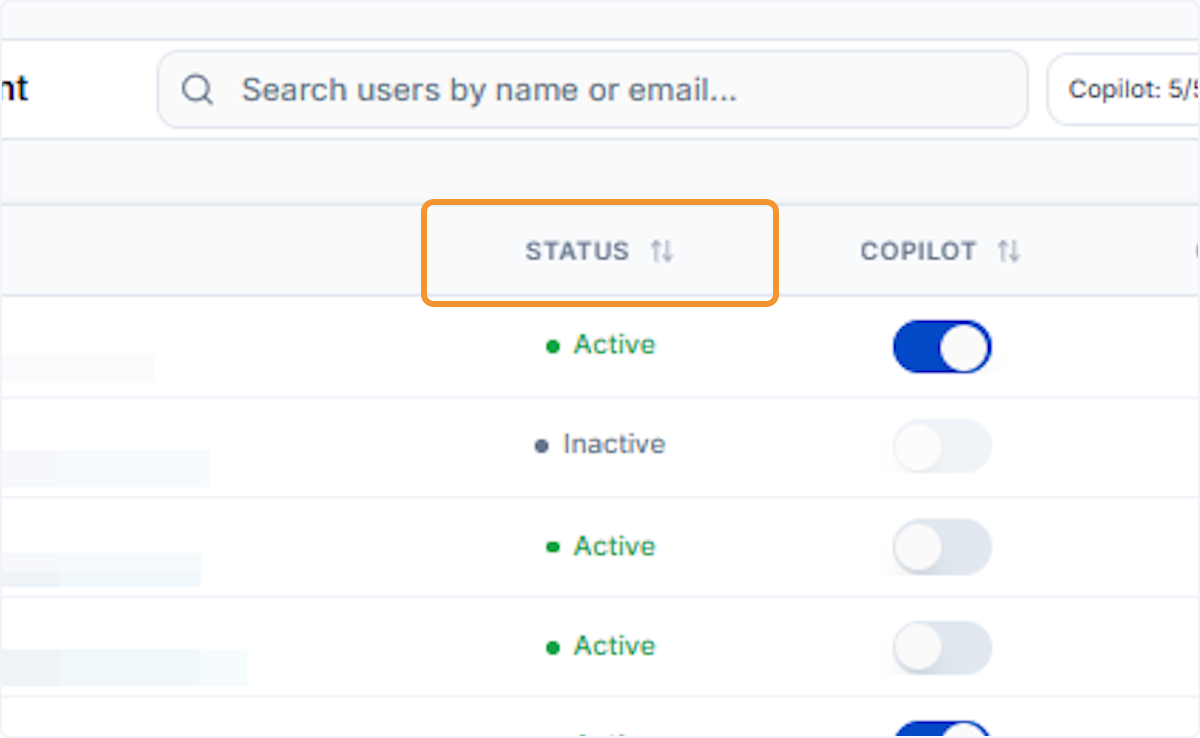Select the Inactive status label
This screenshot has width=1200, height=738.
coord(613,444)
